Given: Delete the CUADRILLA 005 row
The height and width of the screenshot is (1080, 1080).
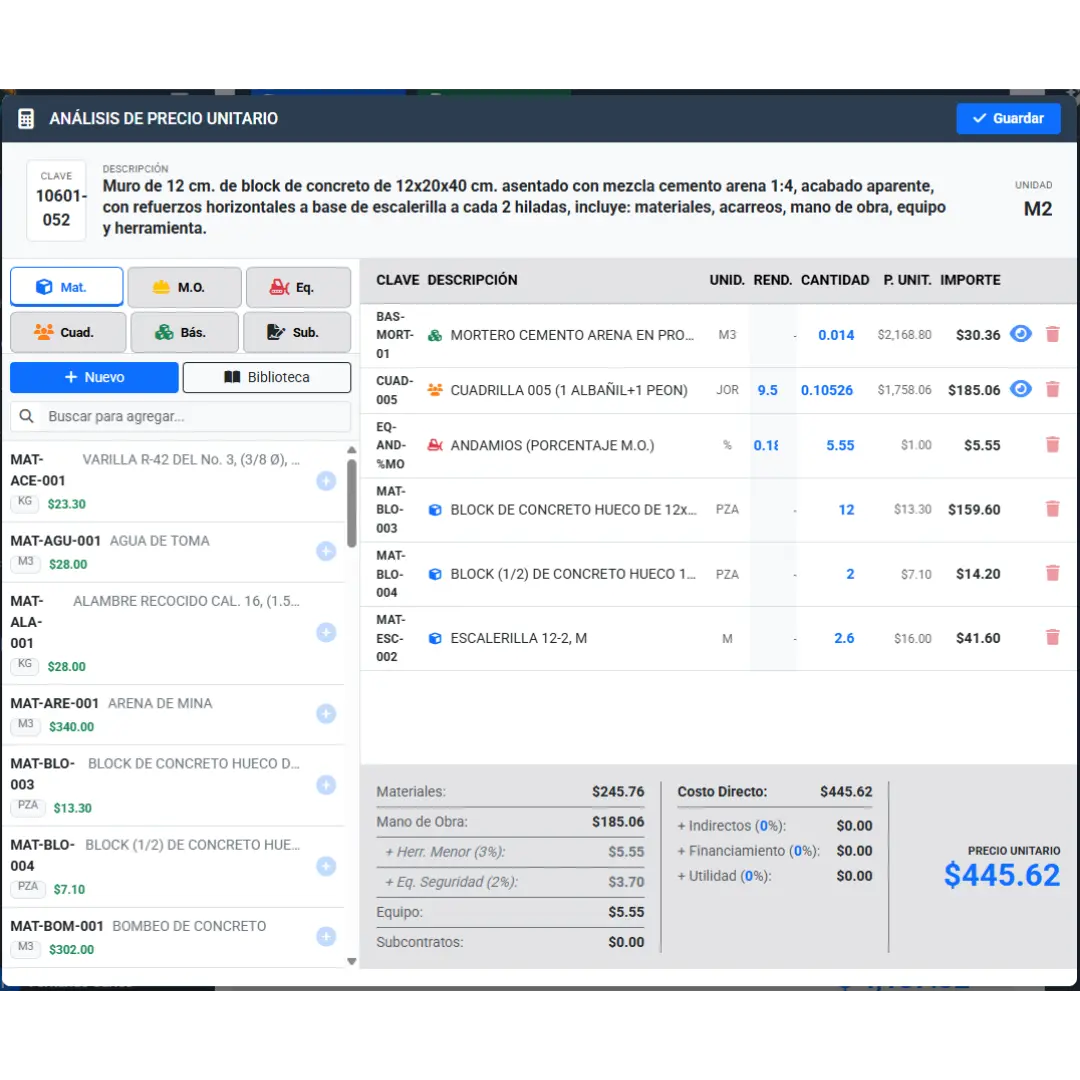Looking at the screenshot, I should click(x=1052, y=390).
